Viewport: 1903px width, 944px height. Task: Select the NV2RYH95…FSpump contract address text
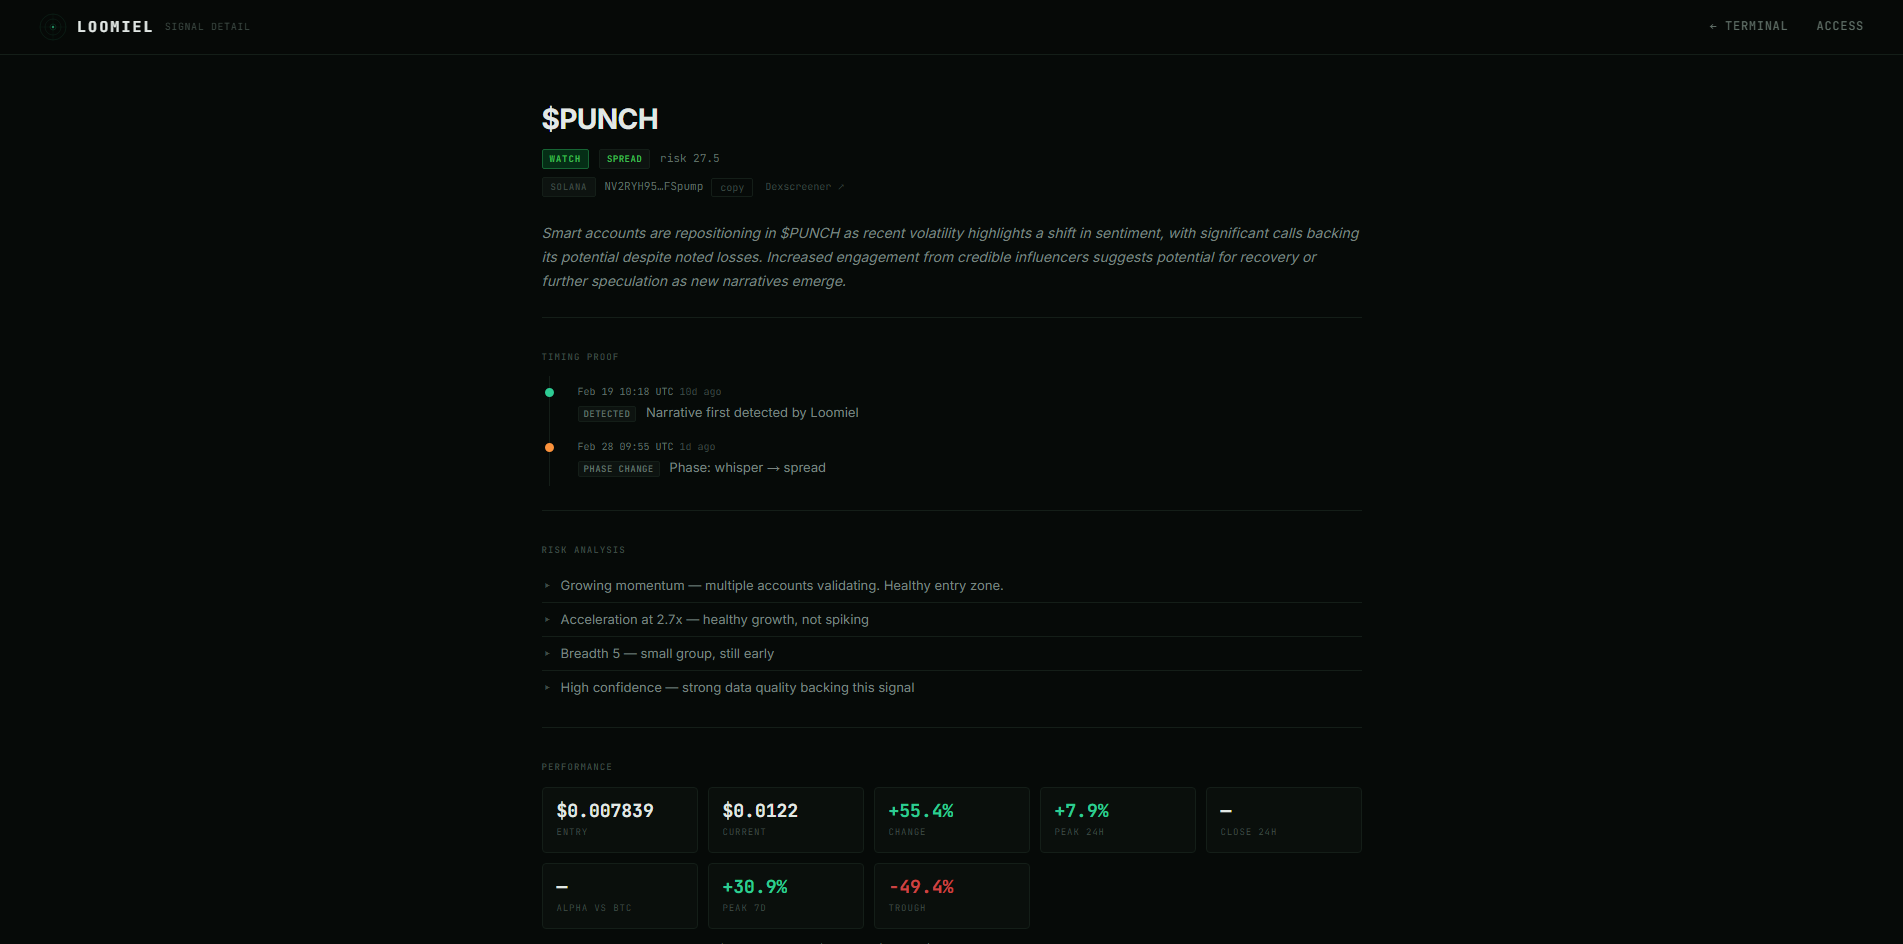[653, 186]
